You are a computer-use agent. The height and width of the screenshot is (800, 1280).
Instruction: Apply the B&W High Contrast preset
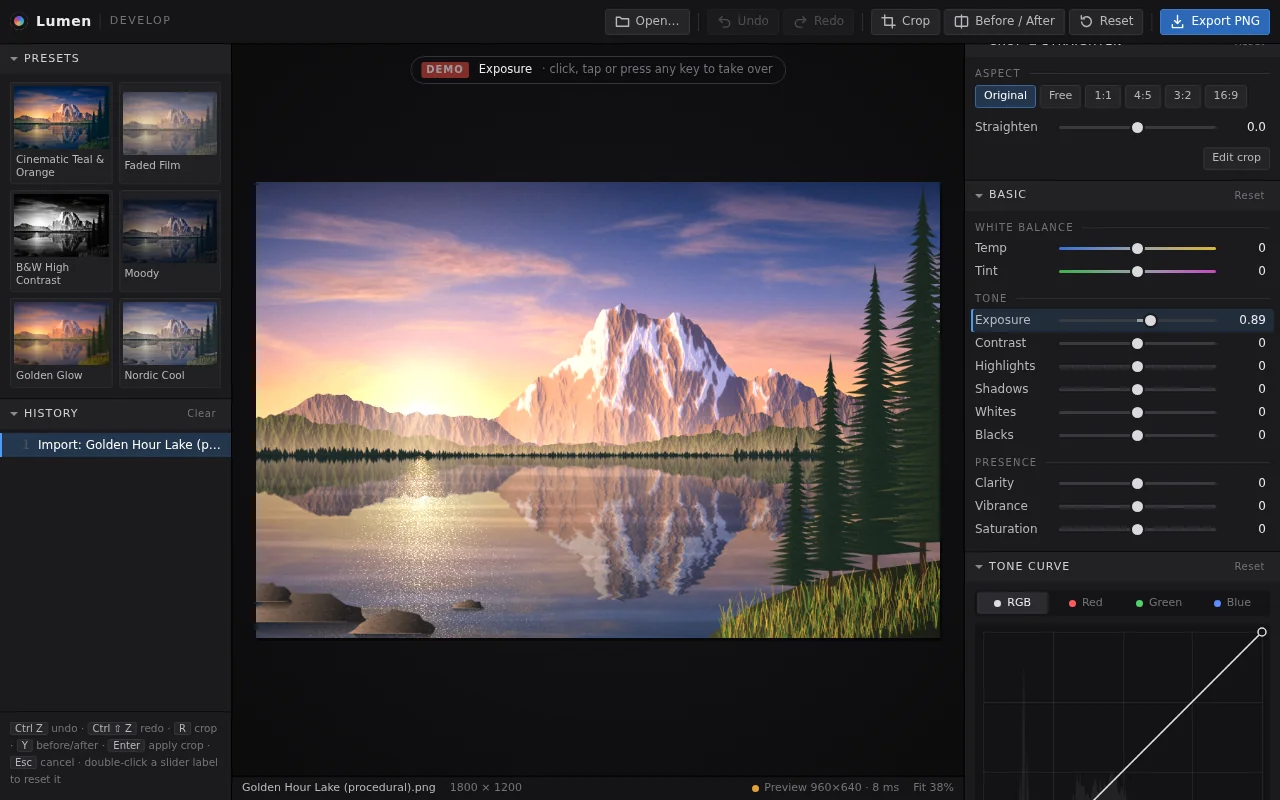coord(61,241)
